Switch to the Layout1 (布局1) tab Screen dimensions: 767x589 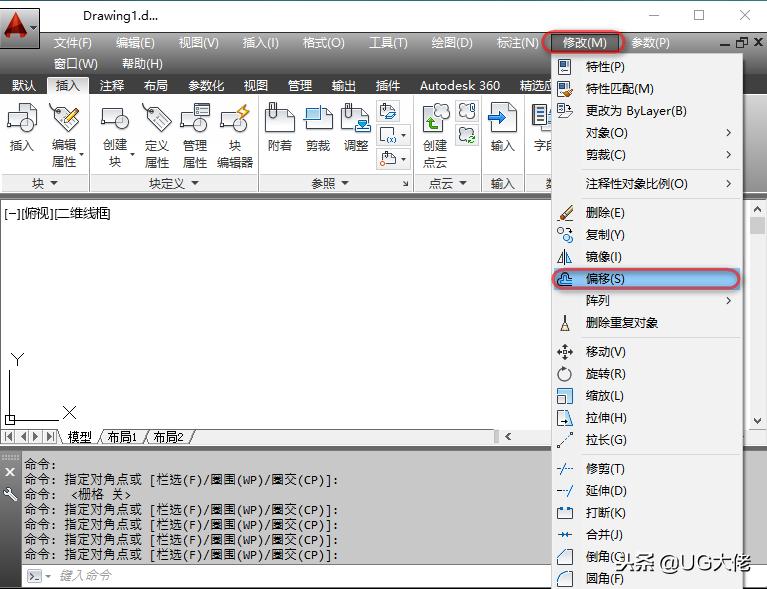click(122, 437)
